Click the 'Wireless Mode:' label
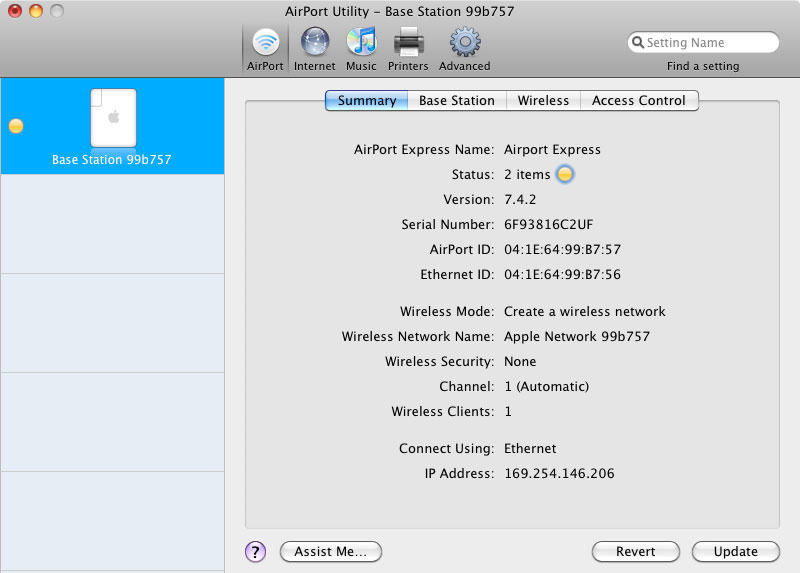The height and width of the screenshot is (573, 800). tap(447, 312)
